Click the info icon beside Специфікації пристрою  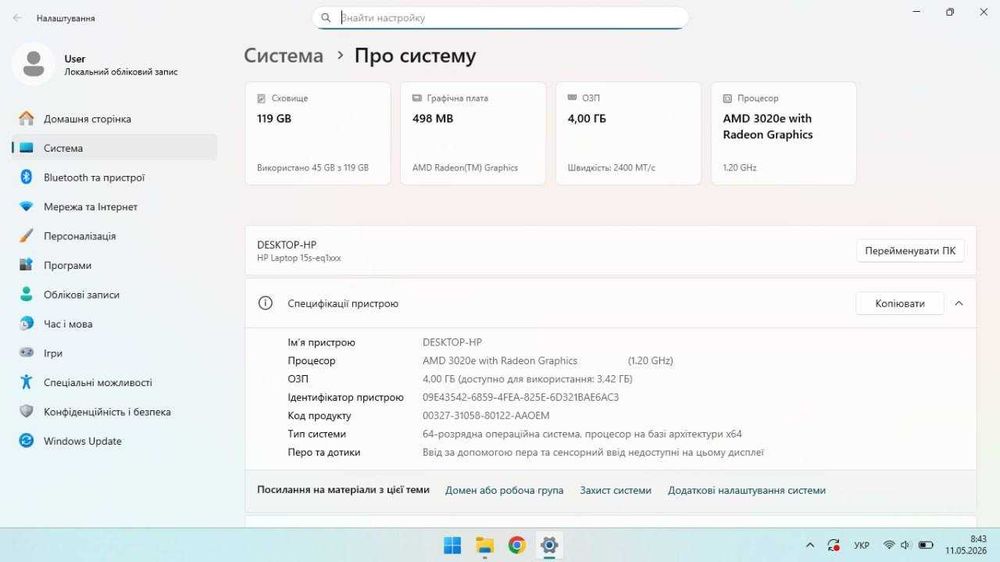coord(265,303)
